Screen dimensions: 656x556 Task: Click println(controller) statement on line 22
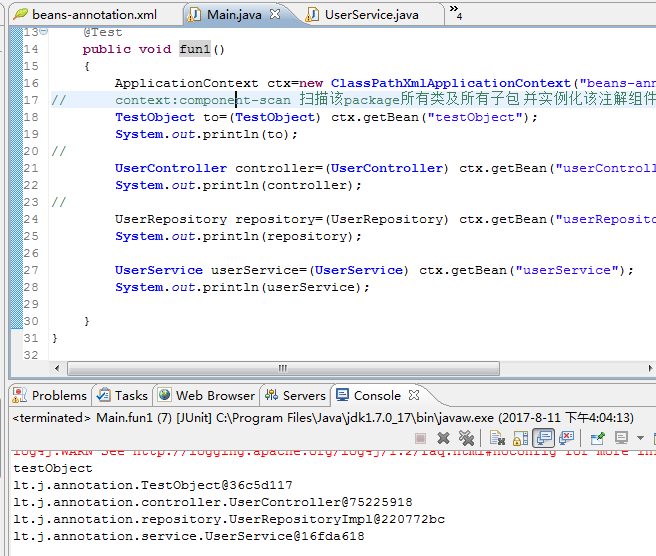click(x=238, y=185)
